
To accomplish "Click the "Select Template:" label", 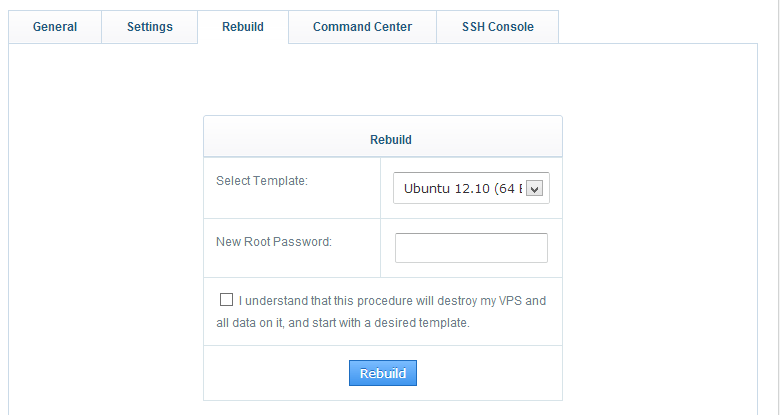I will click(x=262, y=181).
